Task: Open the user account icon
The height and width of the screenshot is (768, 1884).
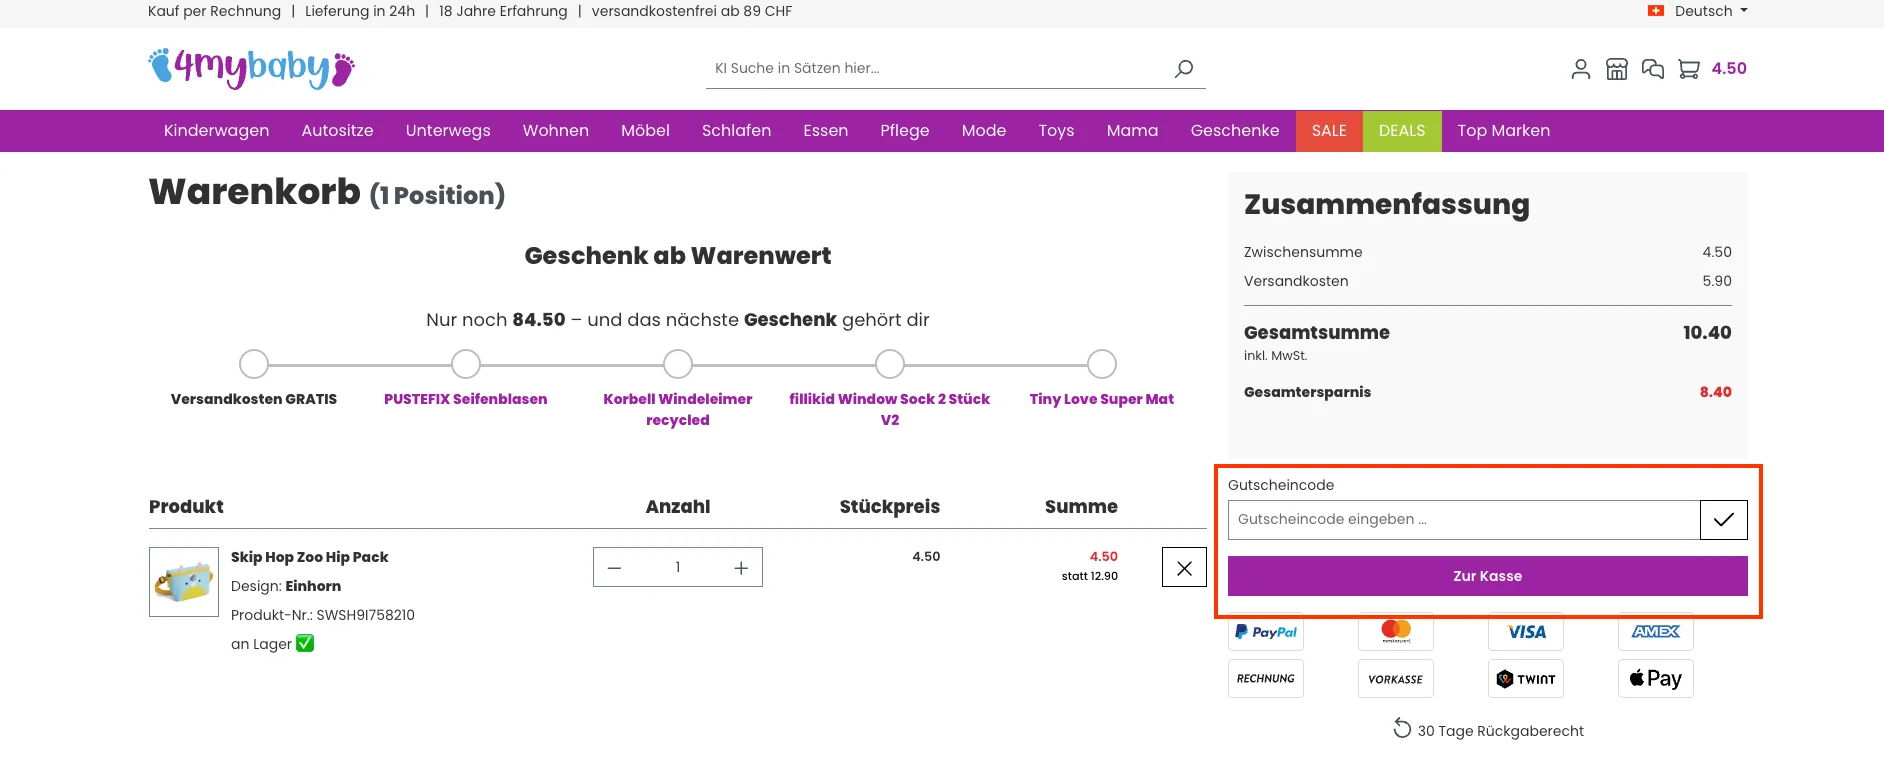Action: 1581,69
